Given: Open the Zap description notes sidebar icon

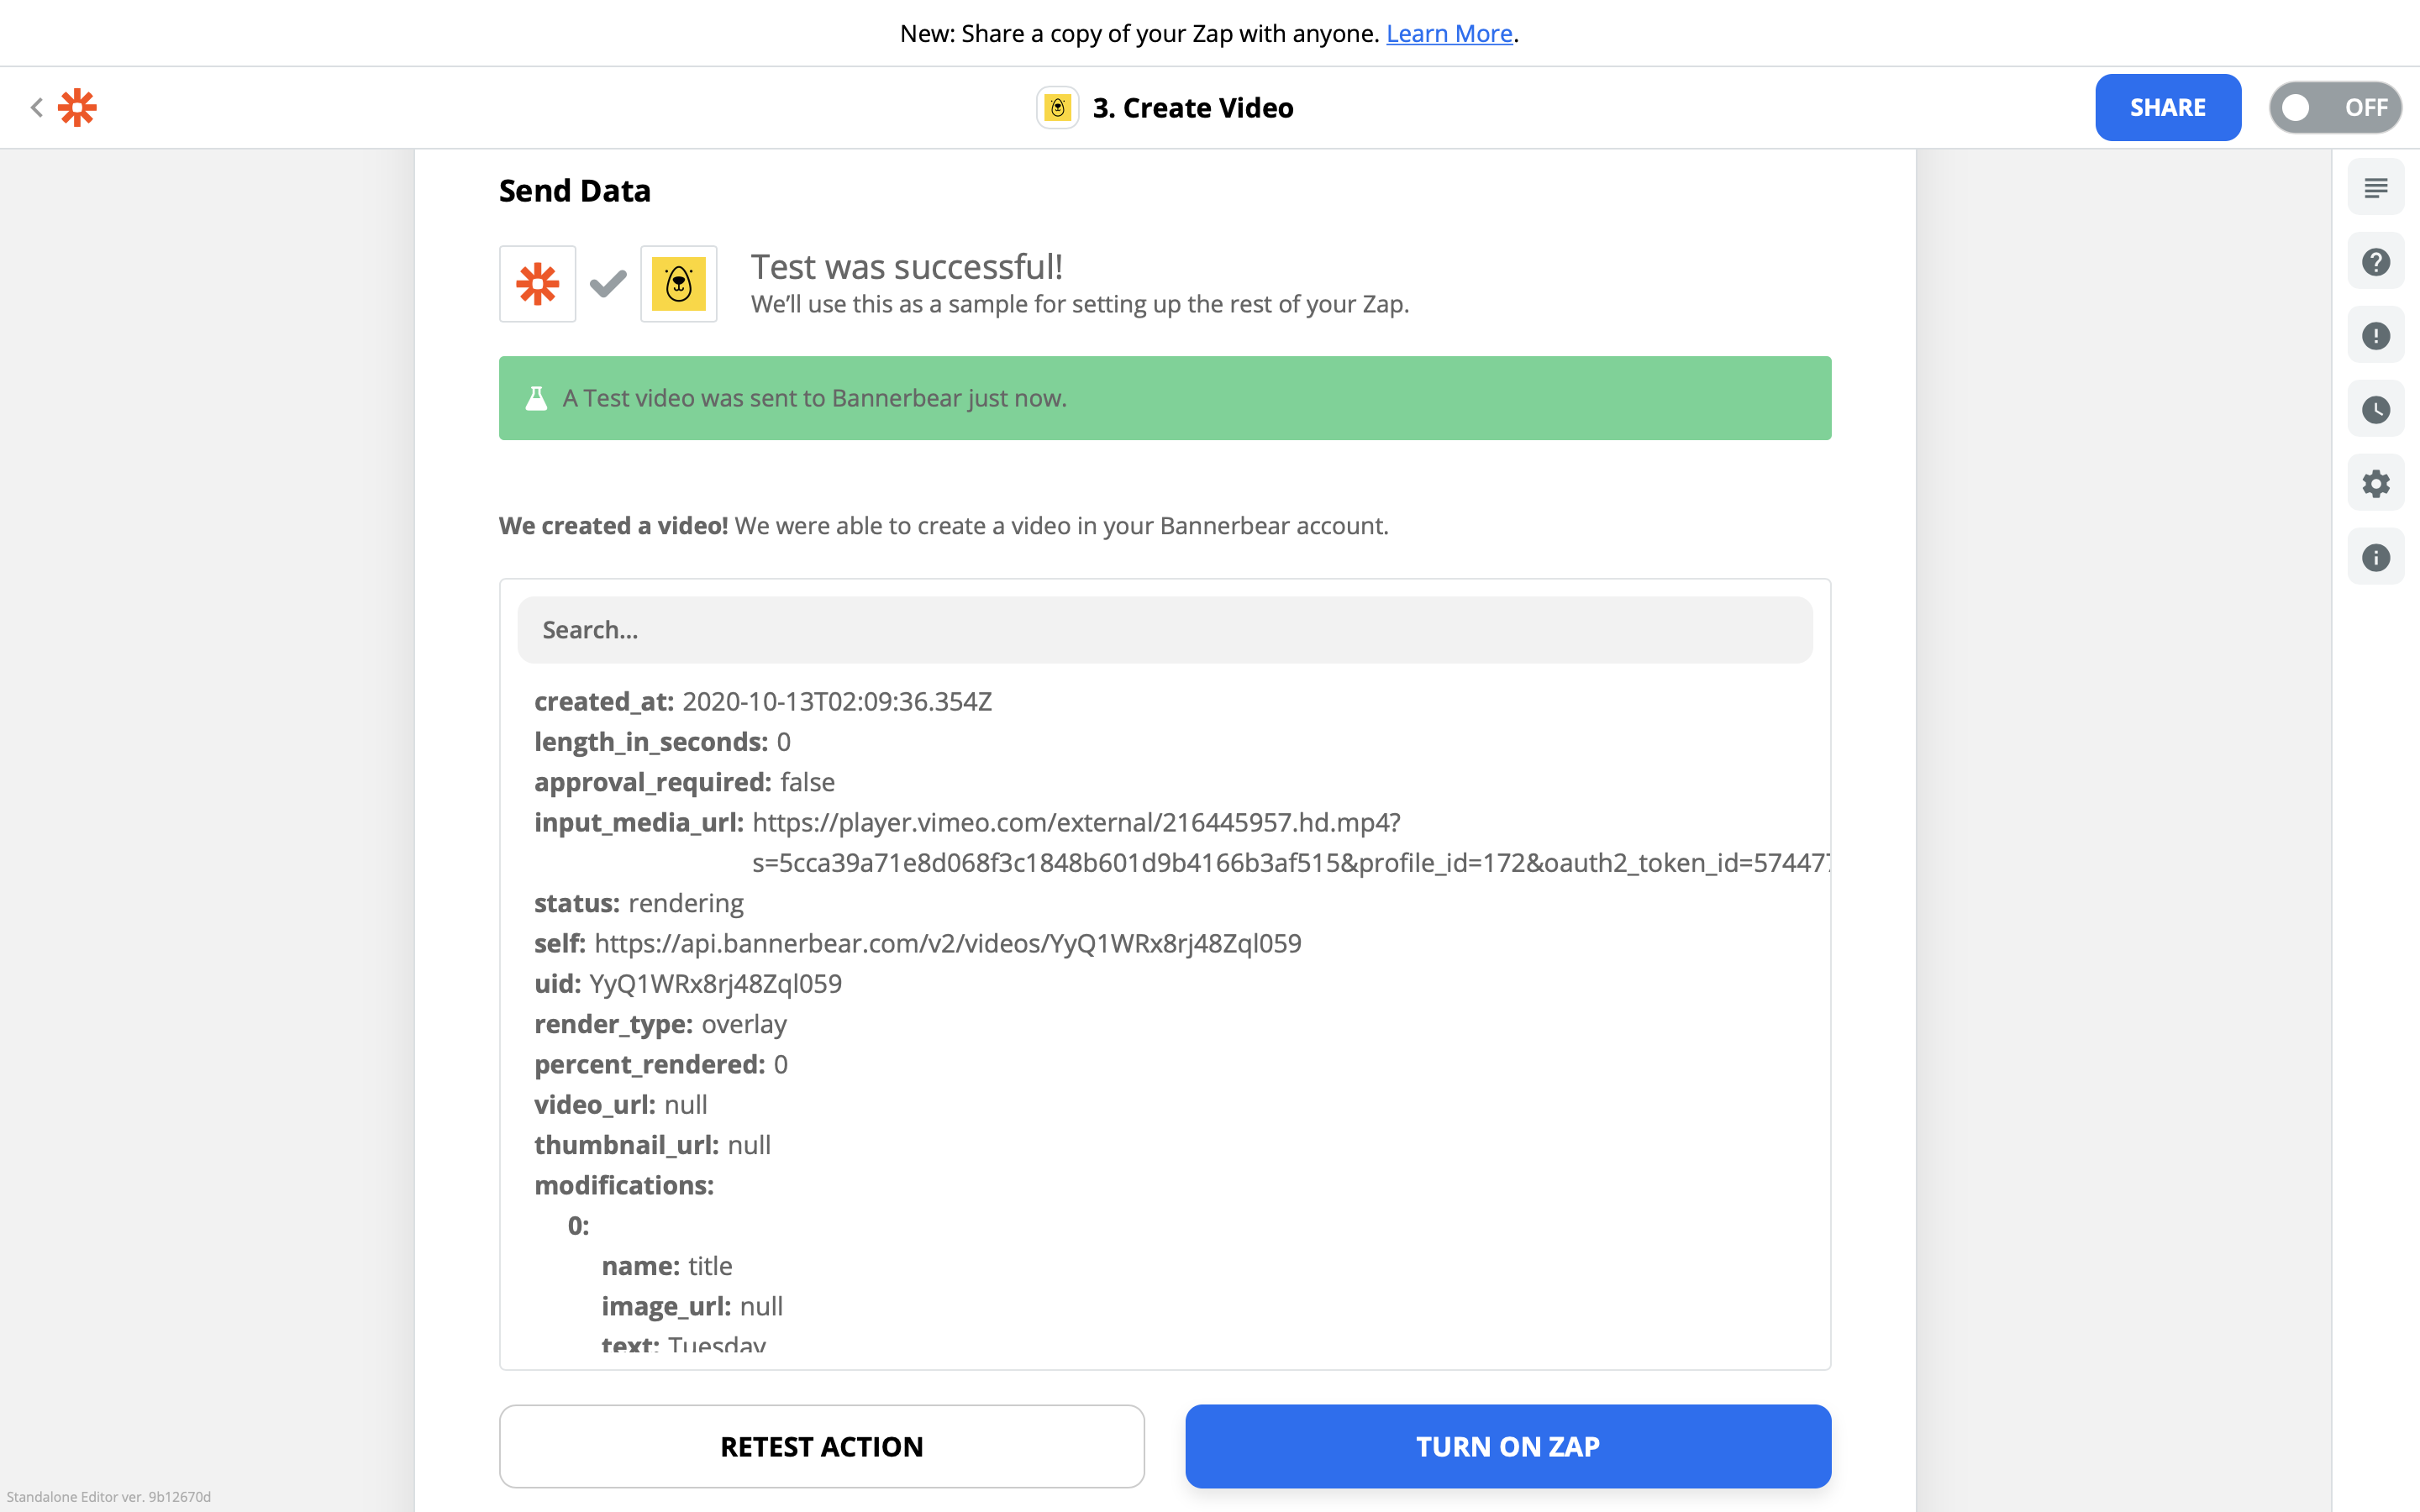Looking at the screenshot, I should pos(2375,188).
